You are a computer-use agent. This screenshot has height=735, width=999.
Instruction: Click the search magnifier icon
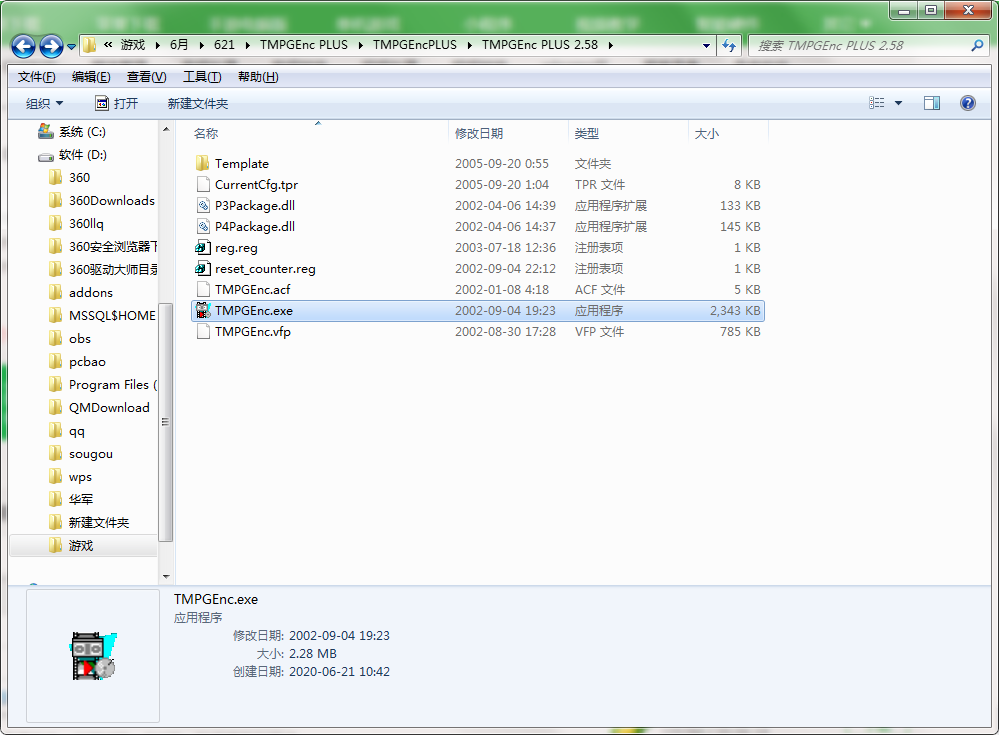pyautogui.click(x=977, y=45)
